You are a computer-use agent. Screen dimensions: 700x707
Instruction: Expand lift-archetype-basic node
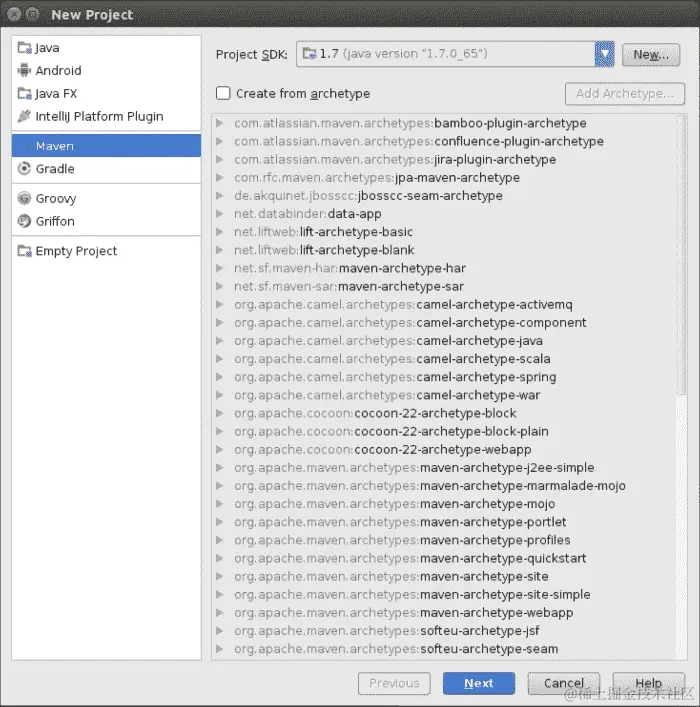click(220, 232)
